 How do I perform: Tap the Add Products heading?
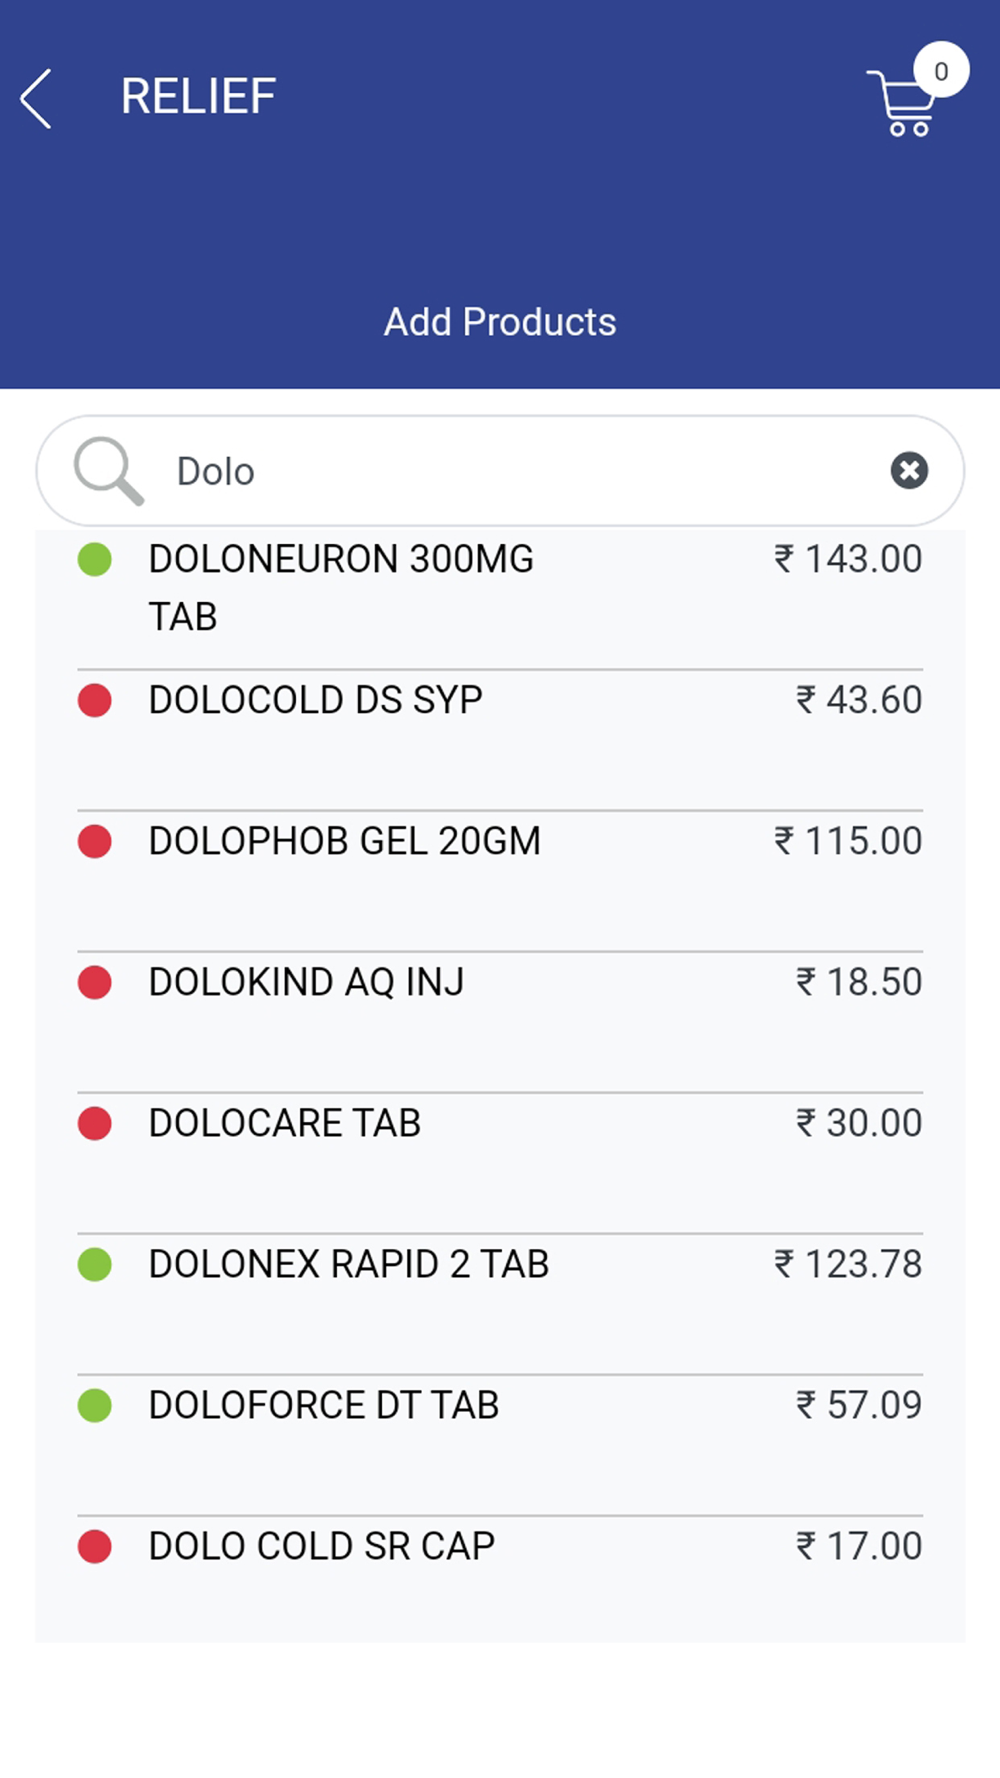pyautogui.click(x=500, y=322)
